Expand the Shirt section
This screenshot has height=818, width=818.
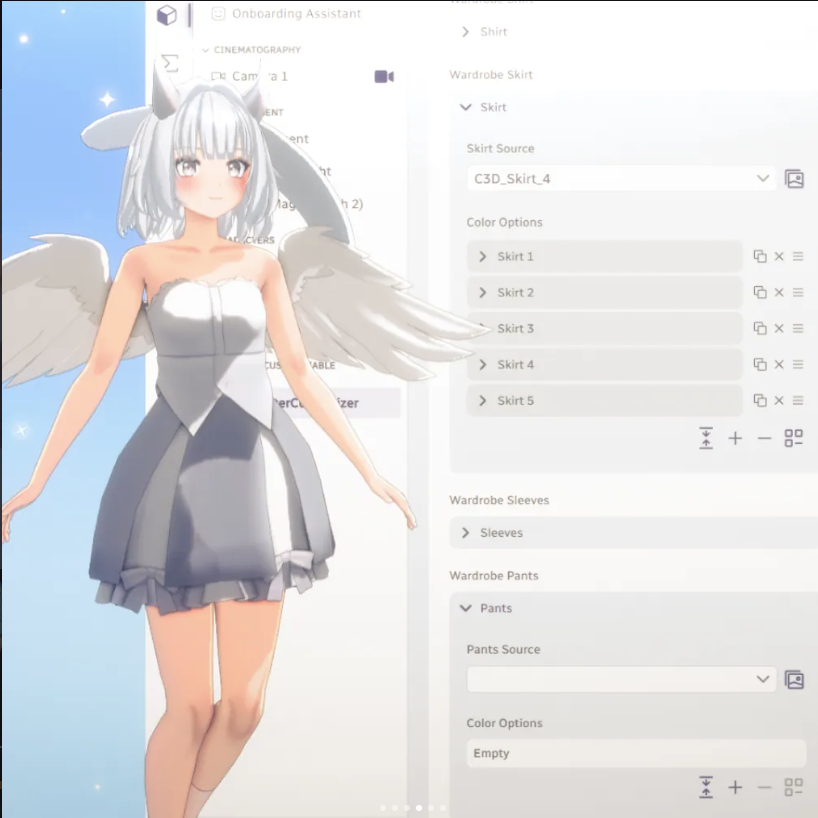pyautogui.click(x=465, y=32)
